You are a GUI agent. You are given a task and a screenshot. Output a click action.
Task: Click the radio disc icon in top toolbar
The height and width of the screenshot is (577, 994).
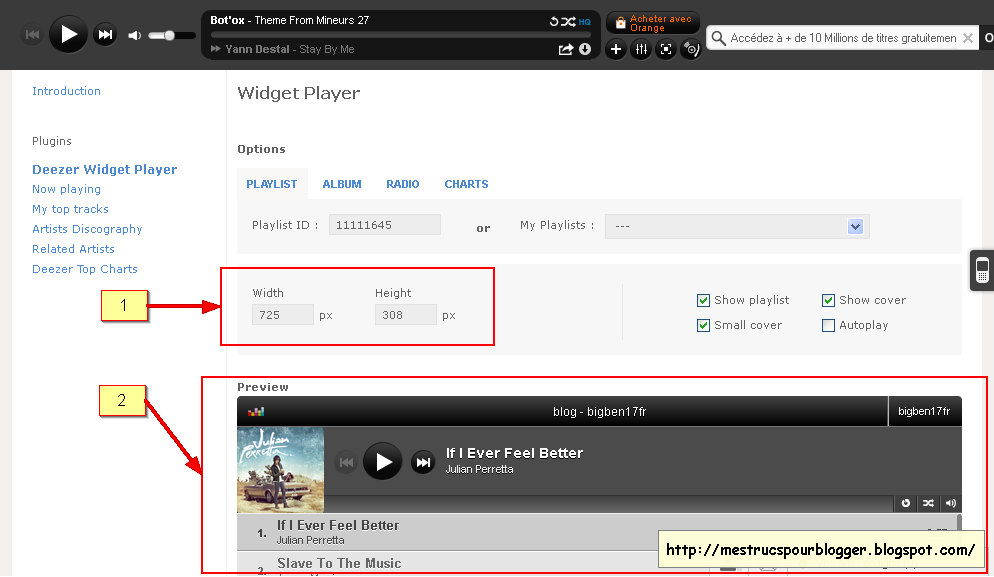point(690,49)
